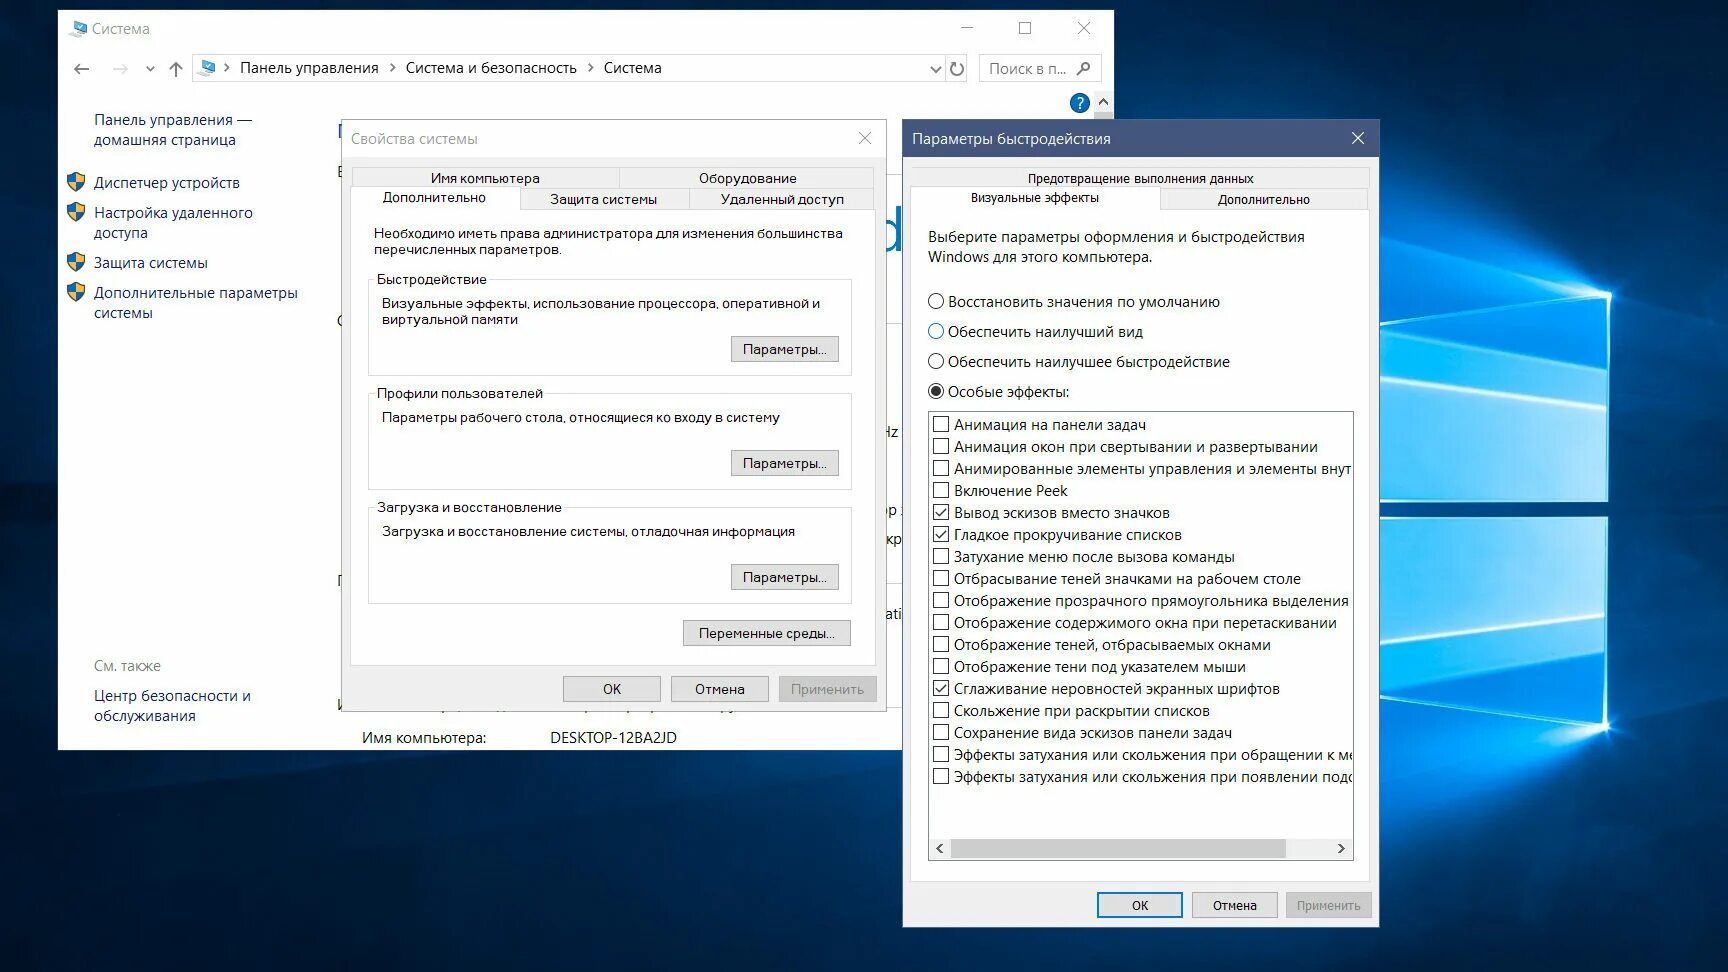Viewport: 1728px width, 972px height.
Task: Minimize the 'Система' window
Action: click(x=967, y=28)
